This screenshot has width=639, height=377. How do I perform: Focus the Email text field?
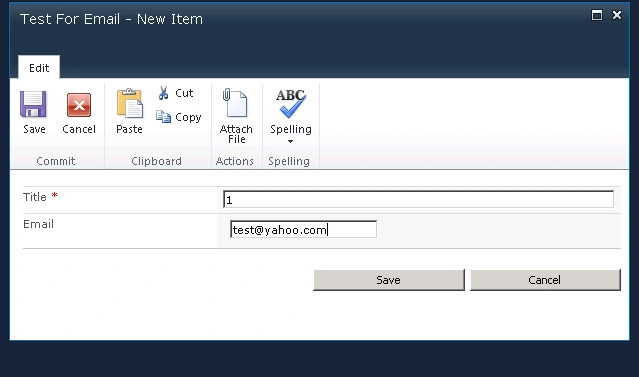(x=303, y=229)
